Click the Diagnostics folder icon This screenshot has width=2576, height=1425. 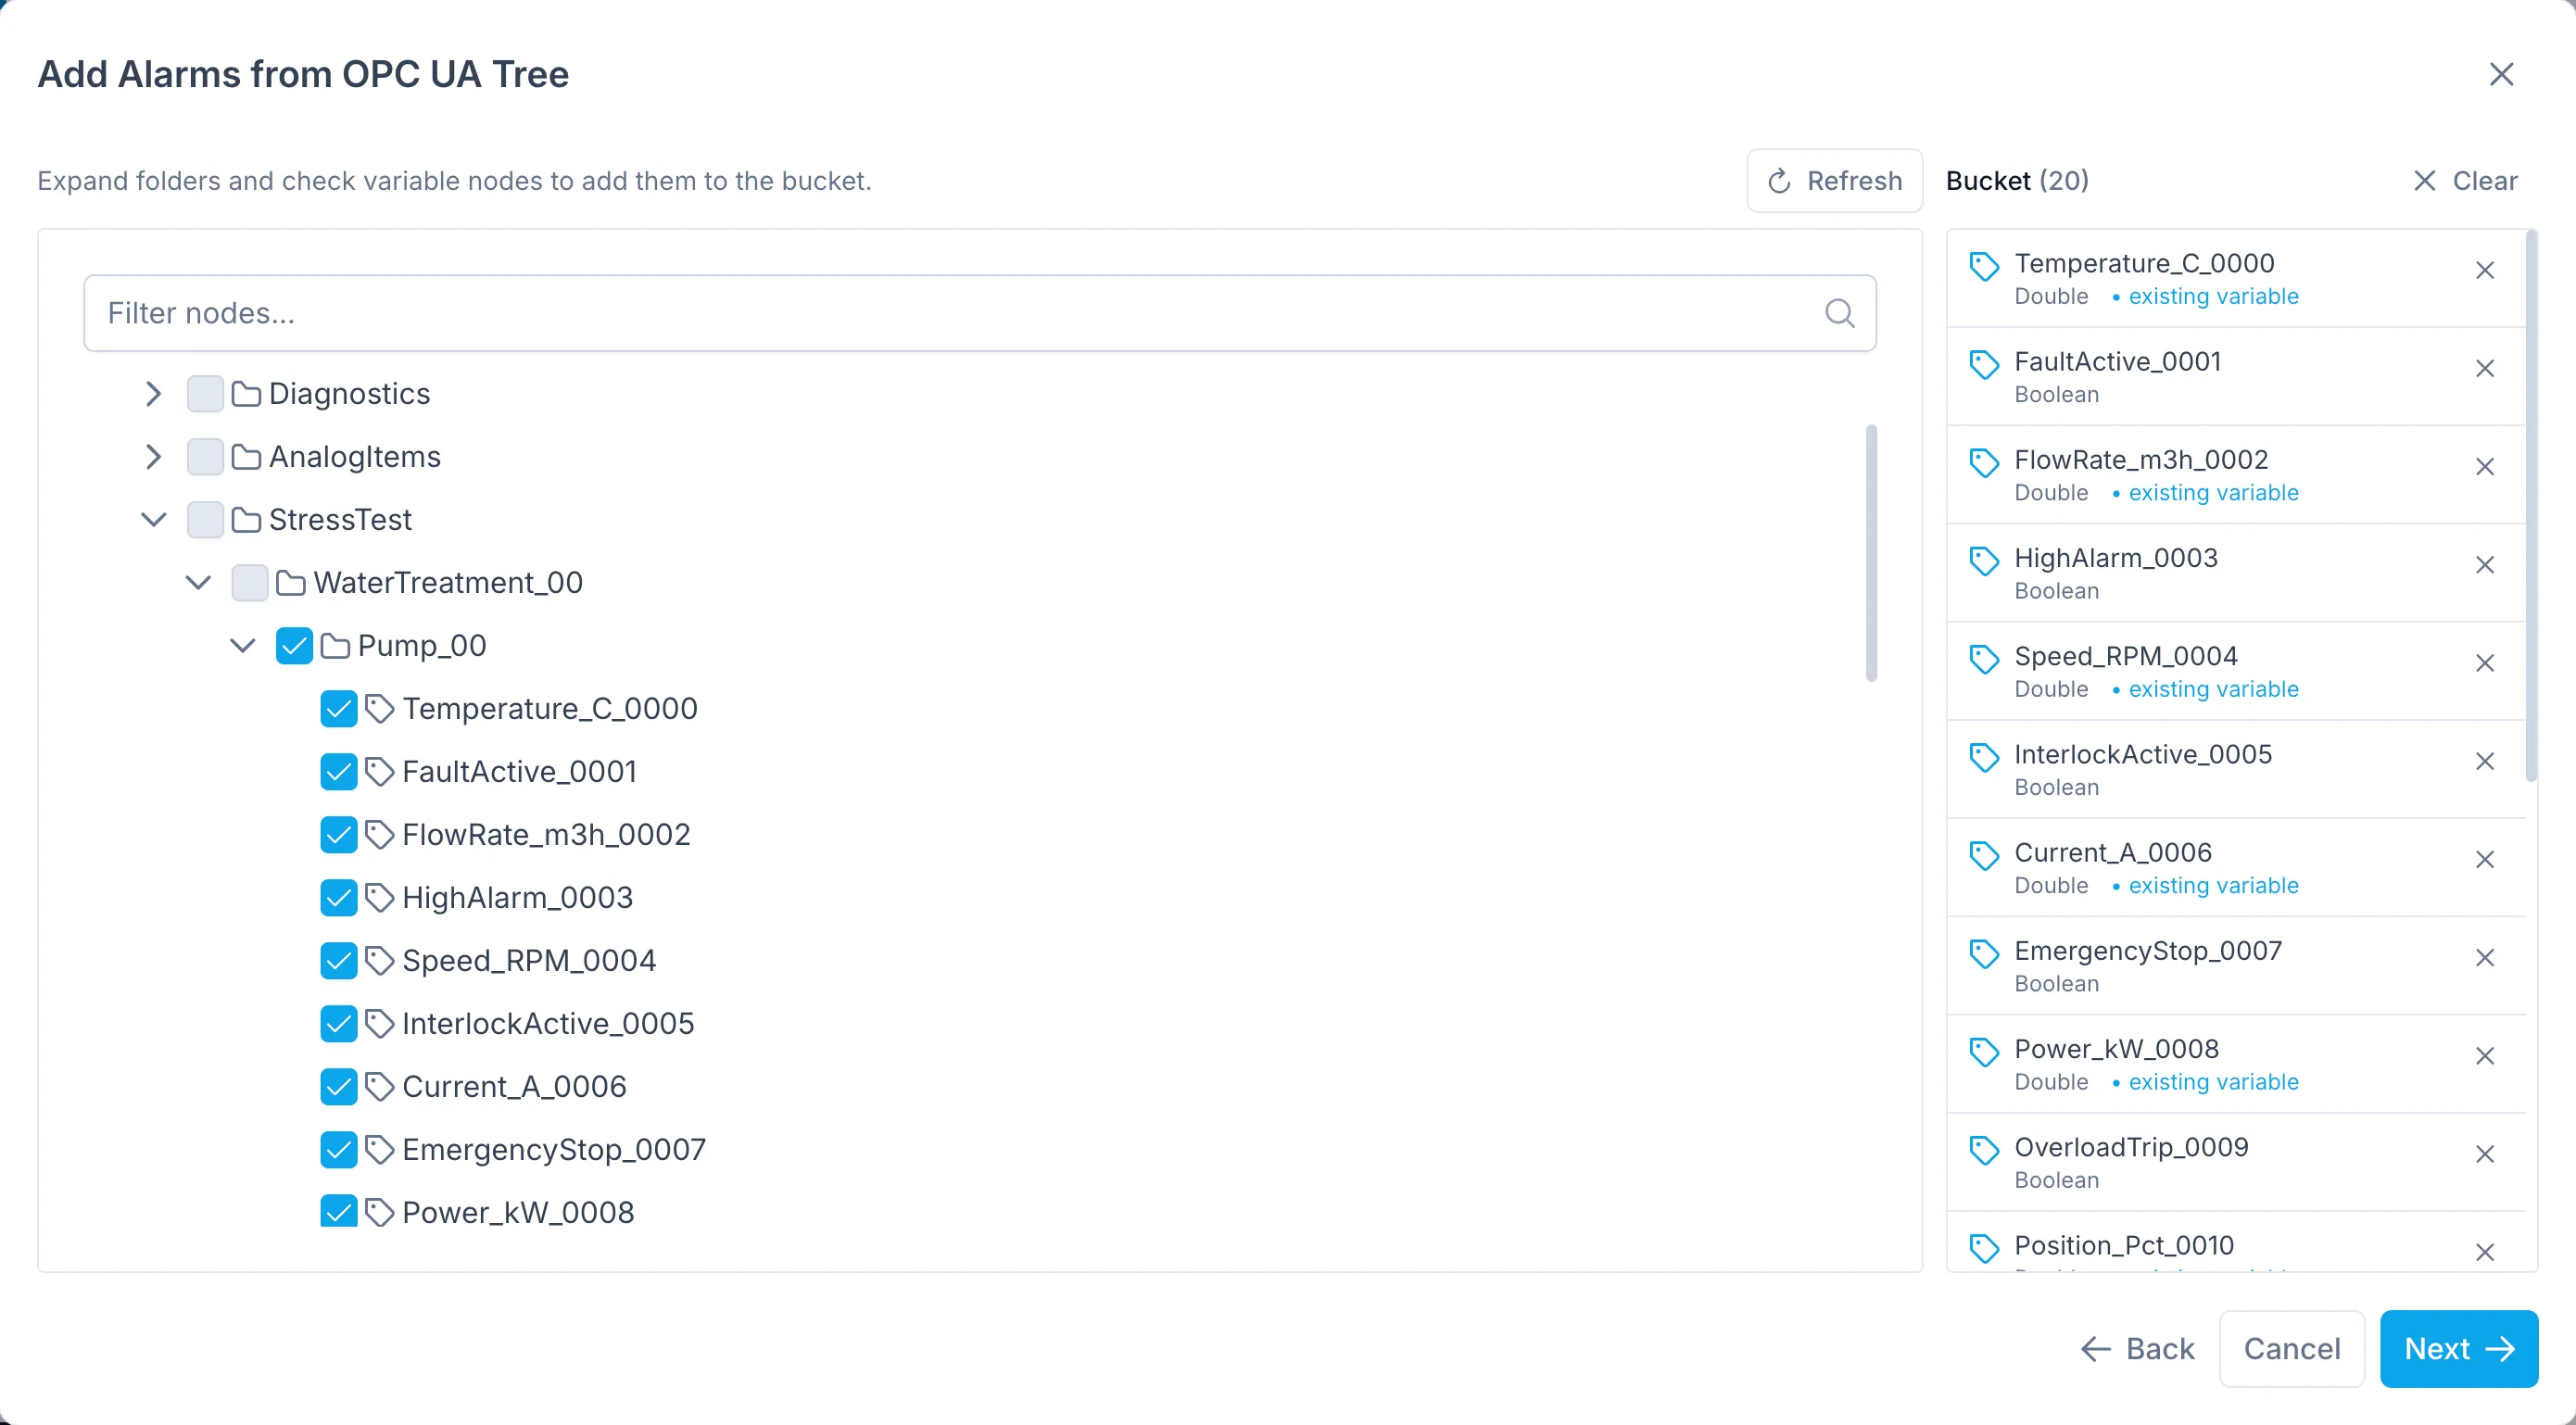(x=246, y=394)
